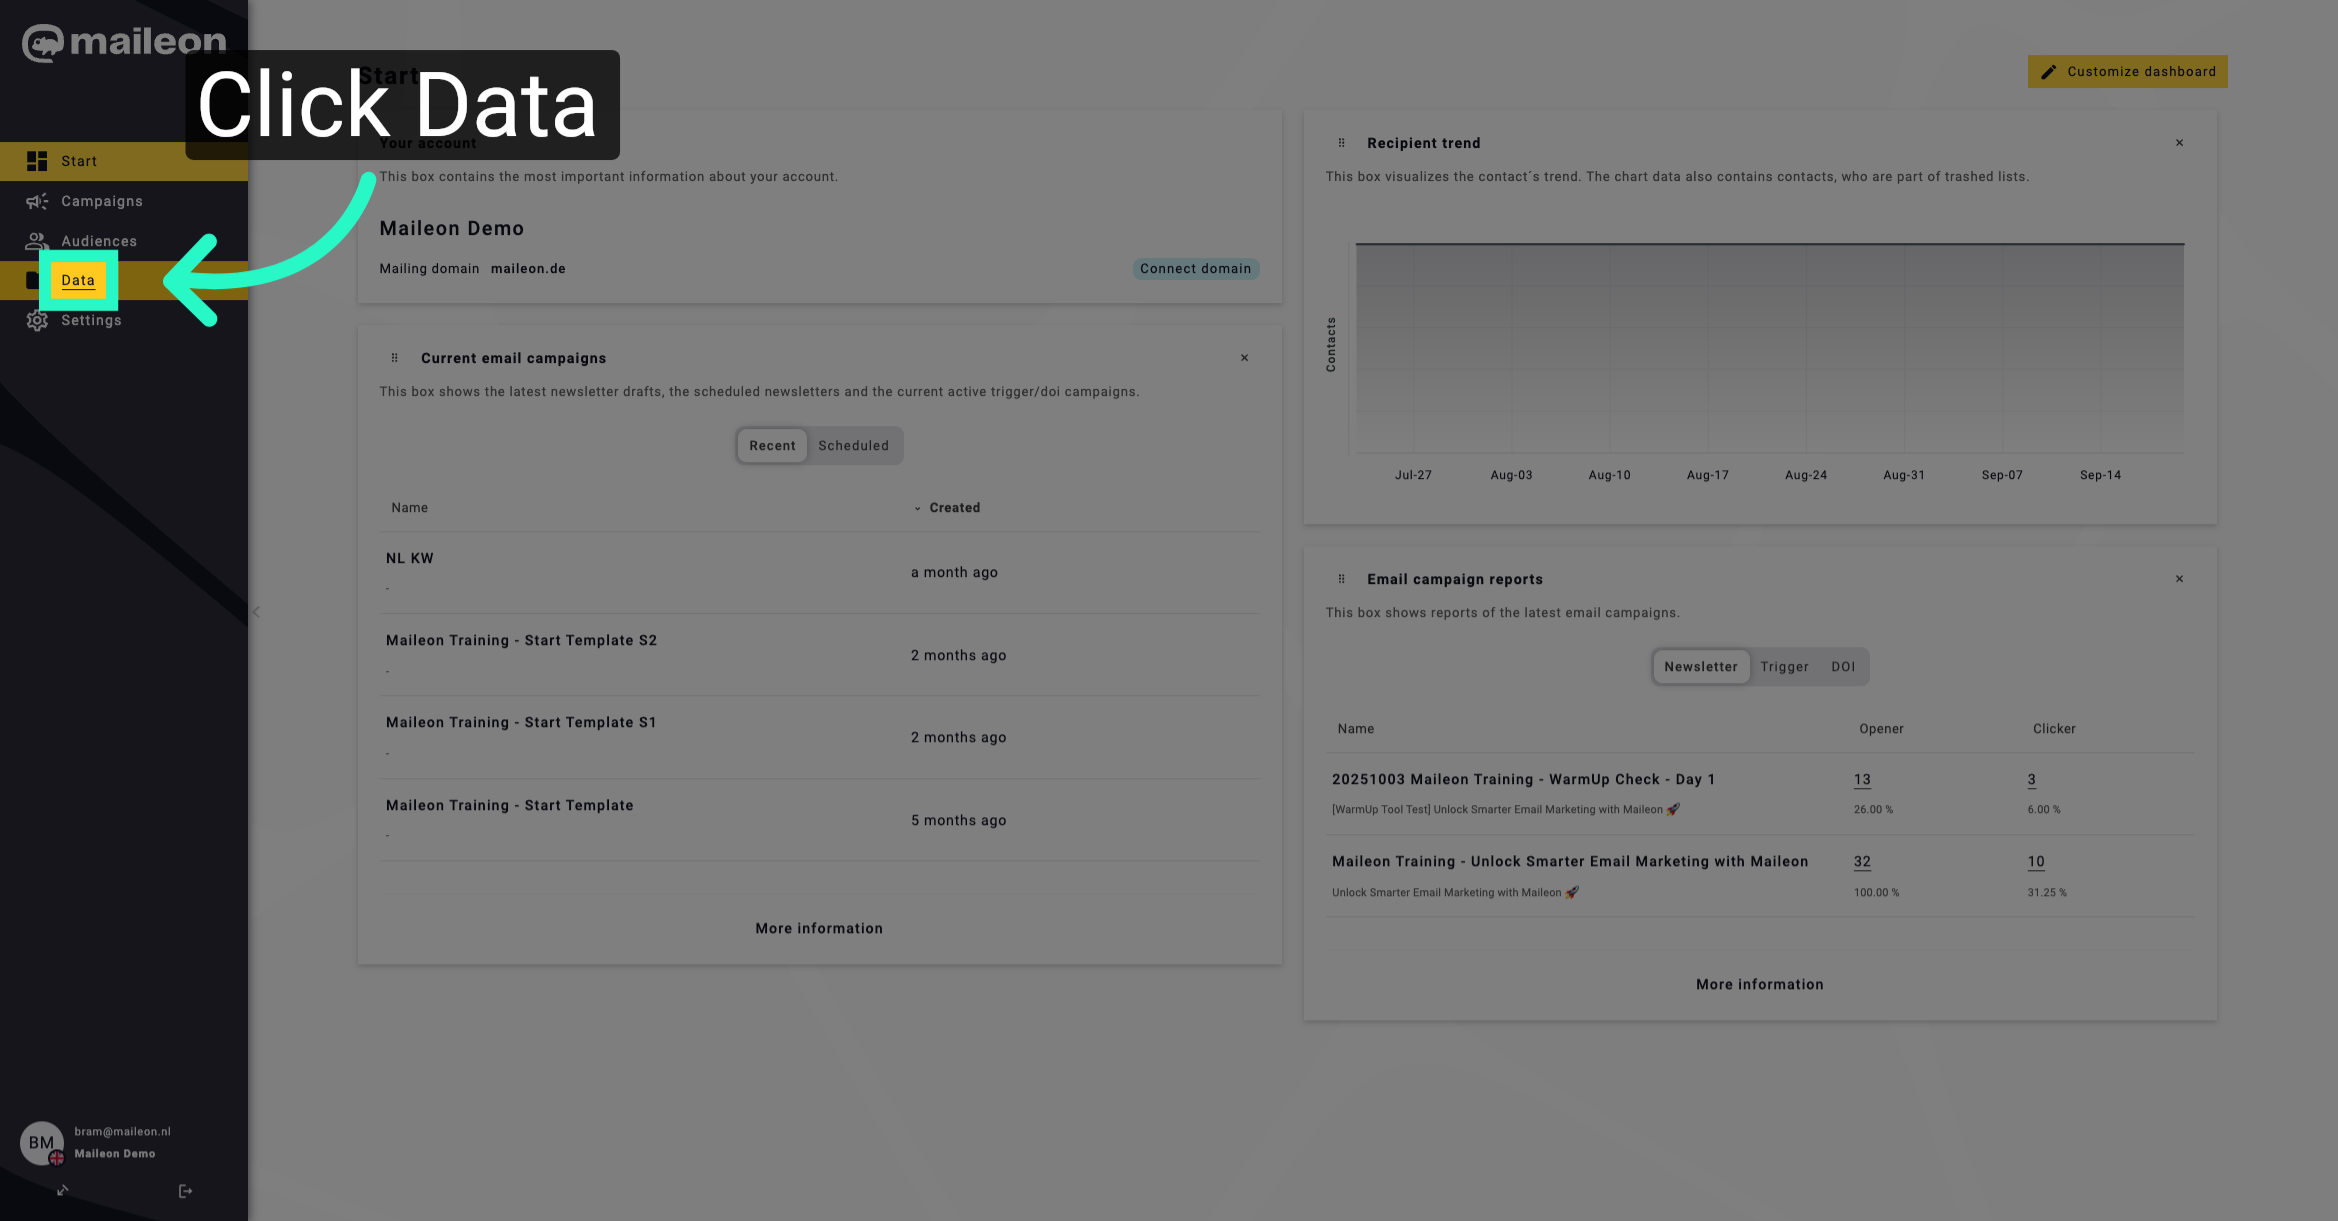2338x1221 pixels.
Task: Click the Name header in campaign reports
Action: (1355, 729)
